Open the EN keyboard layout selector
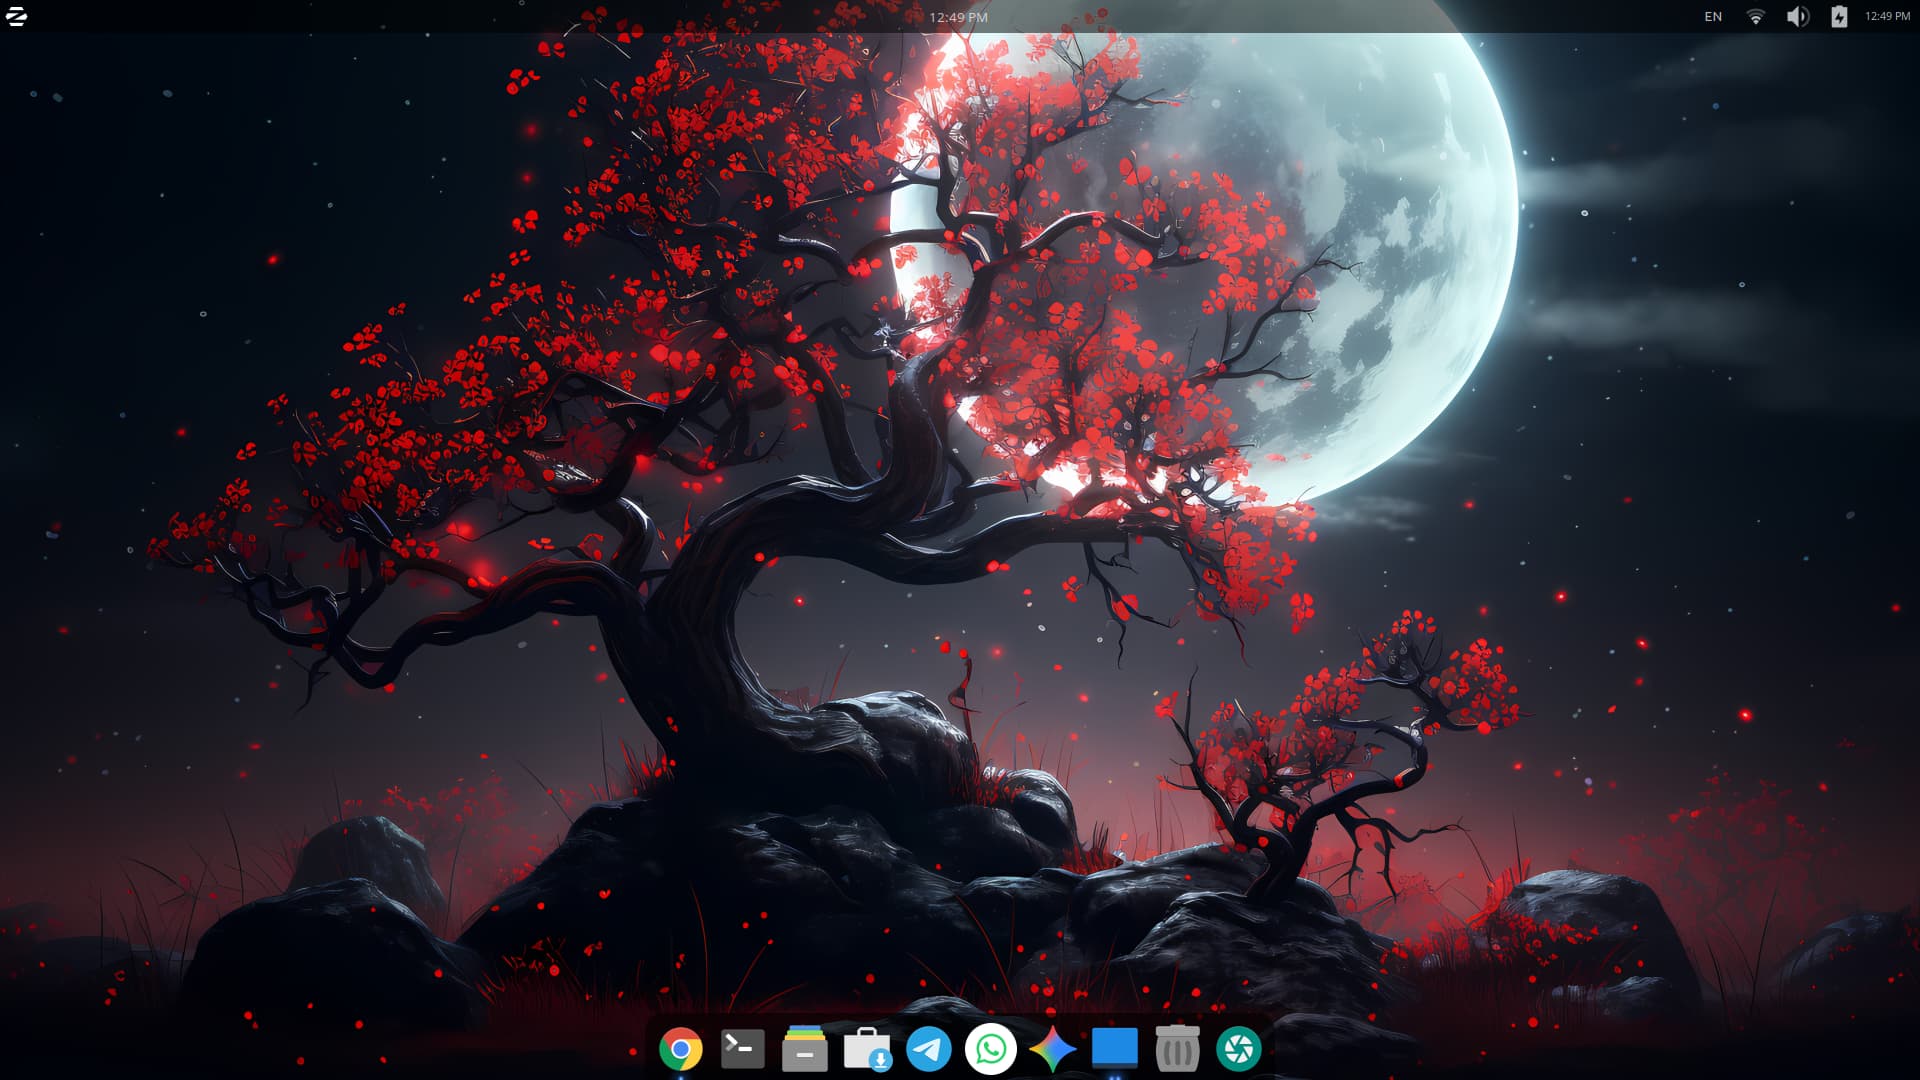Screen dimensions: 1920x1080 1713,16
